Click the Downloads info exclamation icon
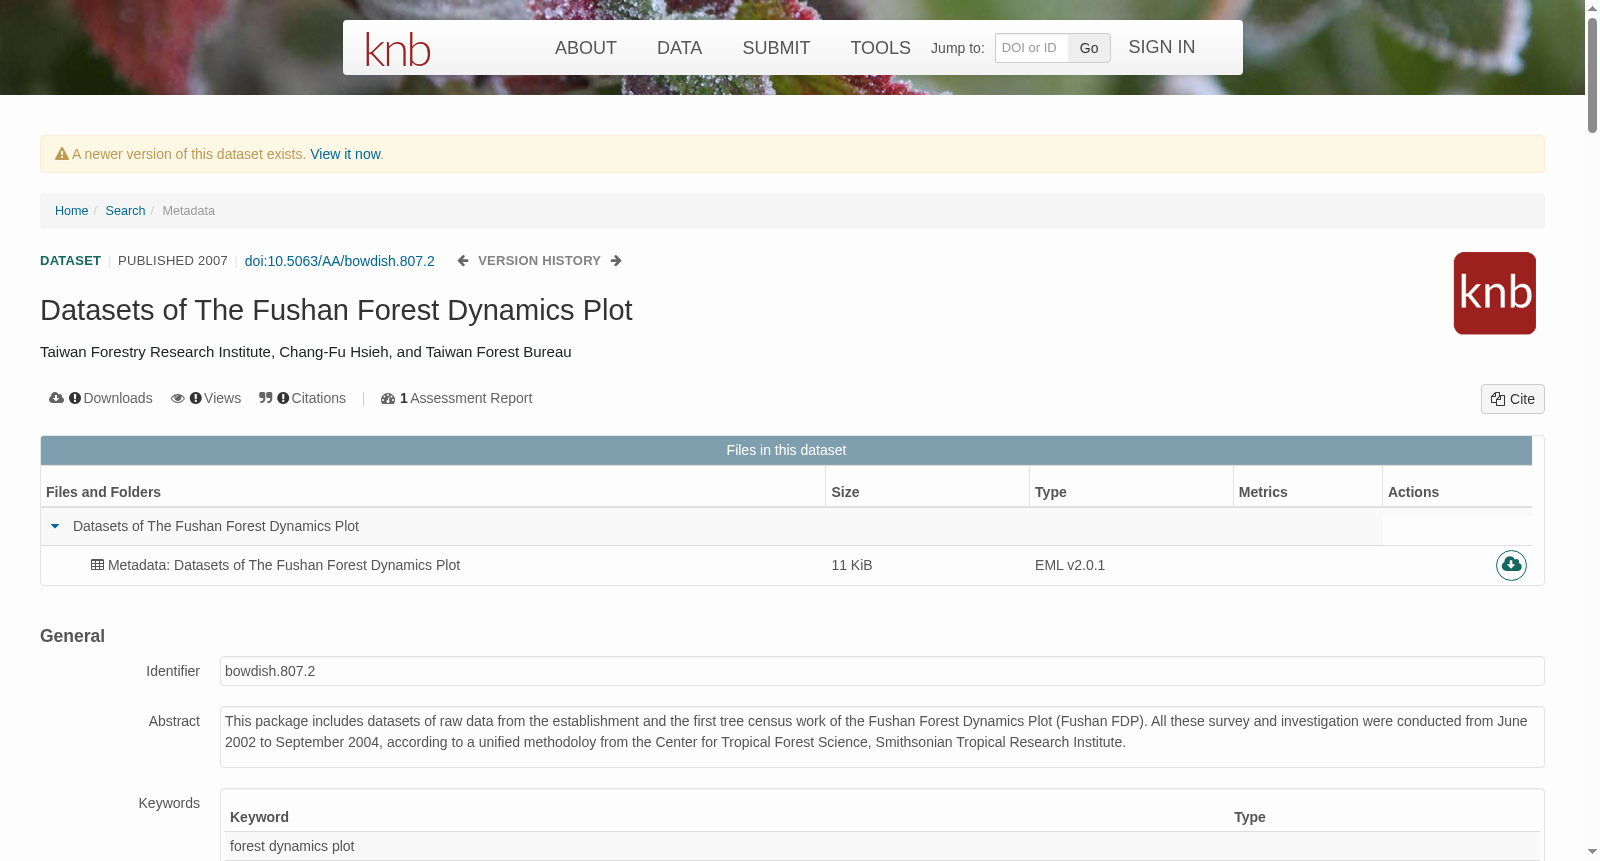Viewport: 1600px width, 861px height. (75, 398)
